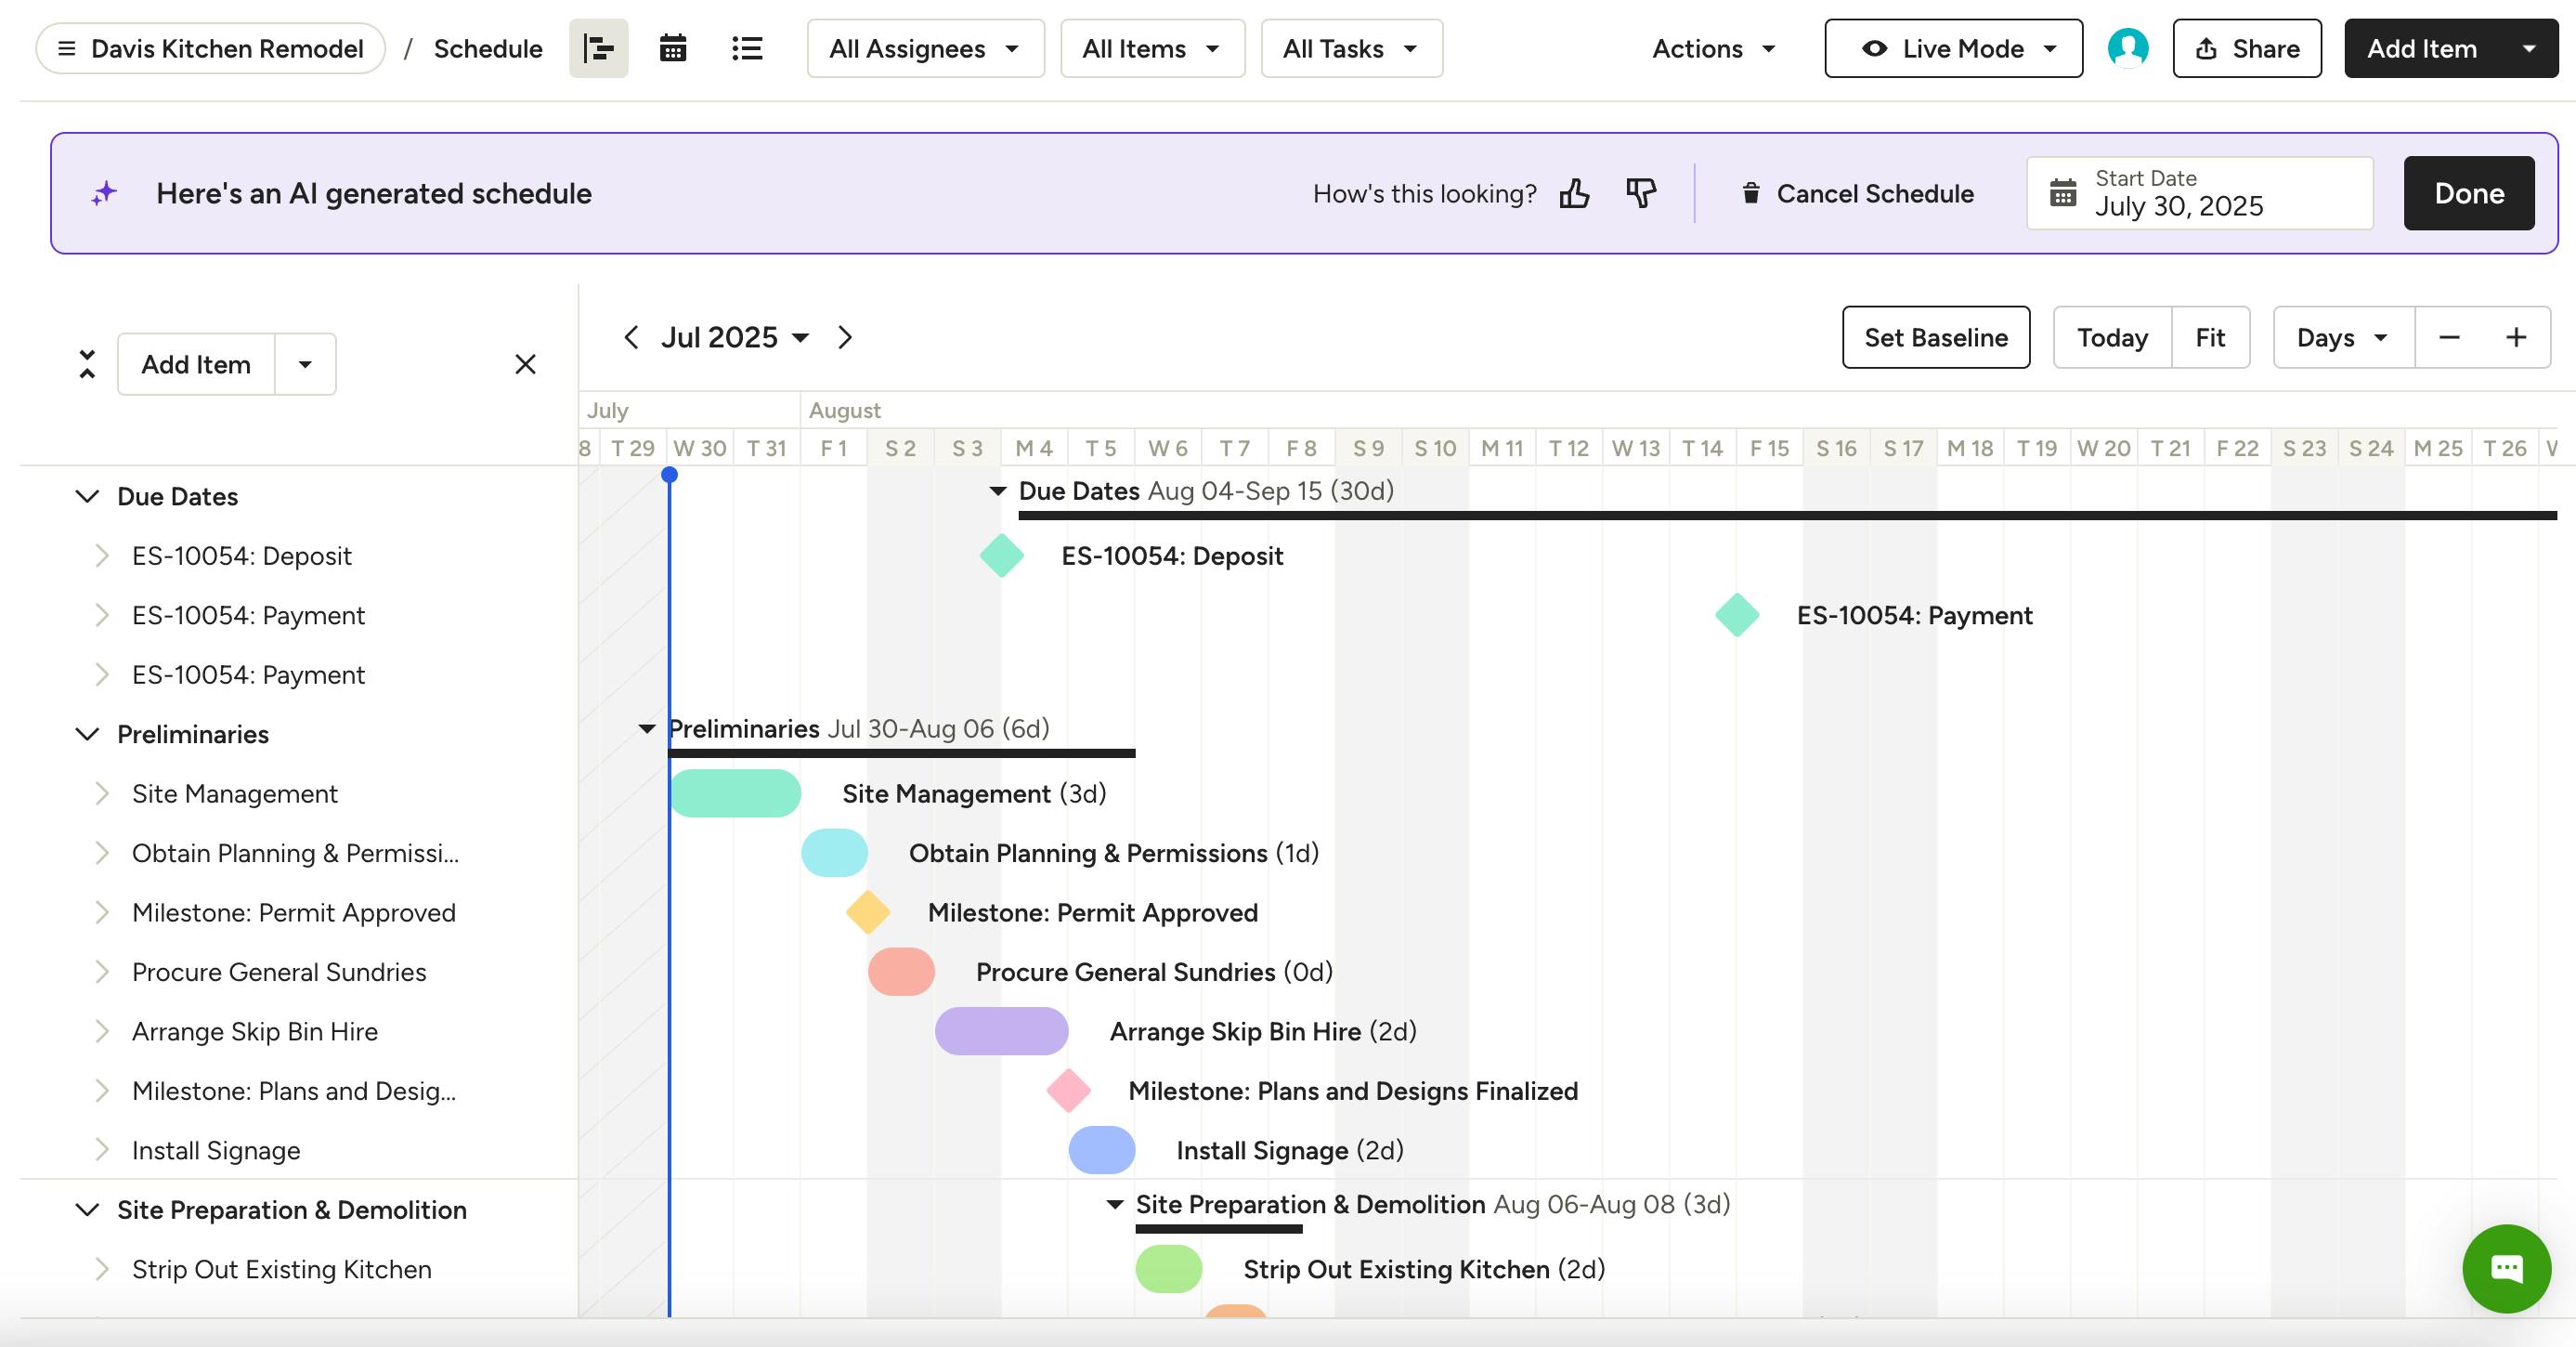Click the Set Baseline button
Image resolution: width=2576 pixels, height=1347 pixels.
pyautogui.click(x=1935, y=338)
